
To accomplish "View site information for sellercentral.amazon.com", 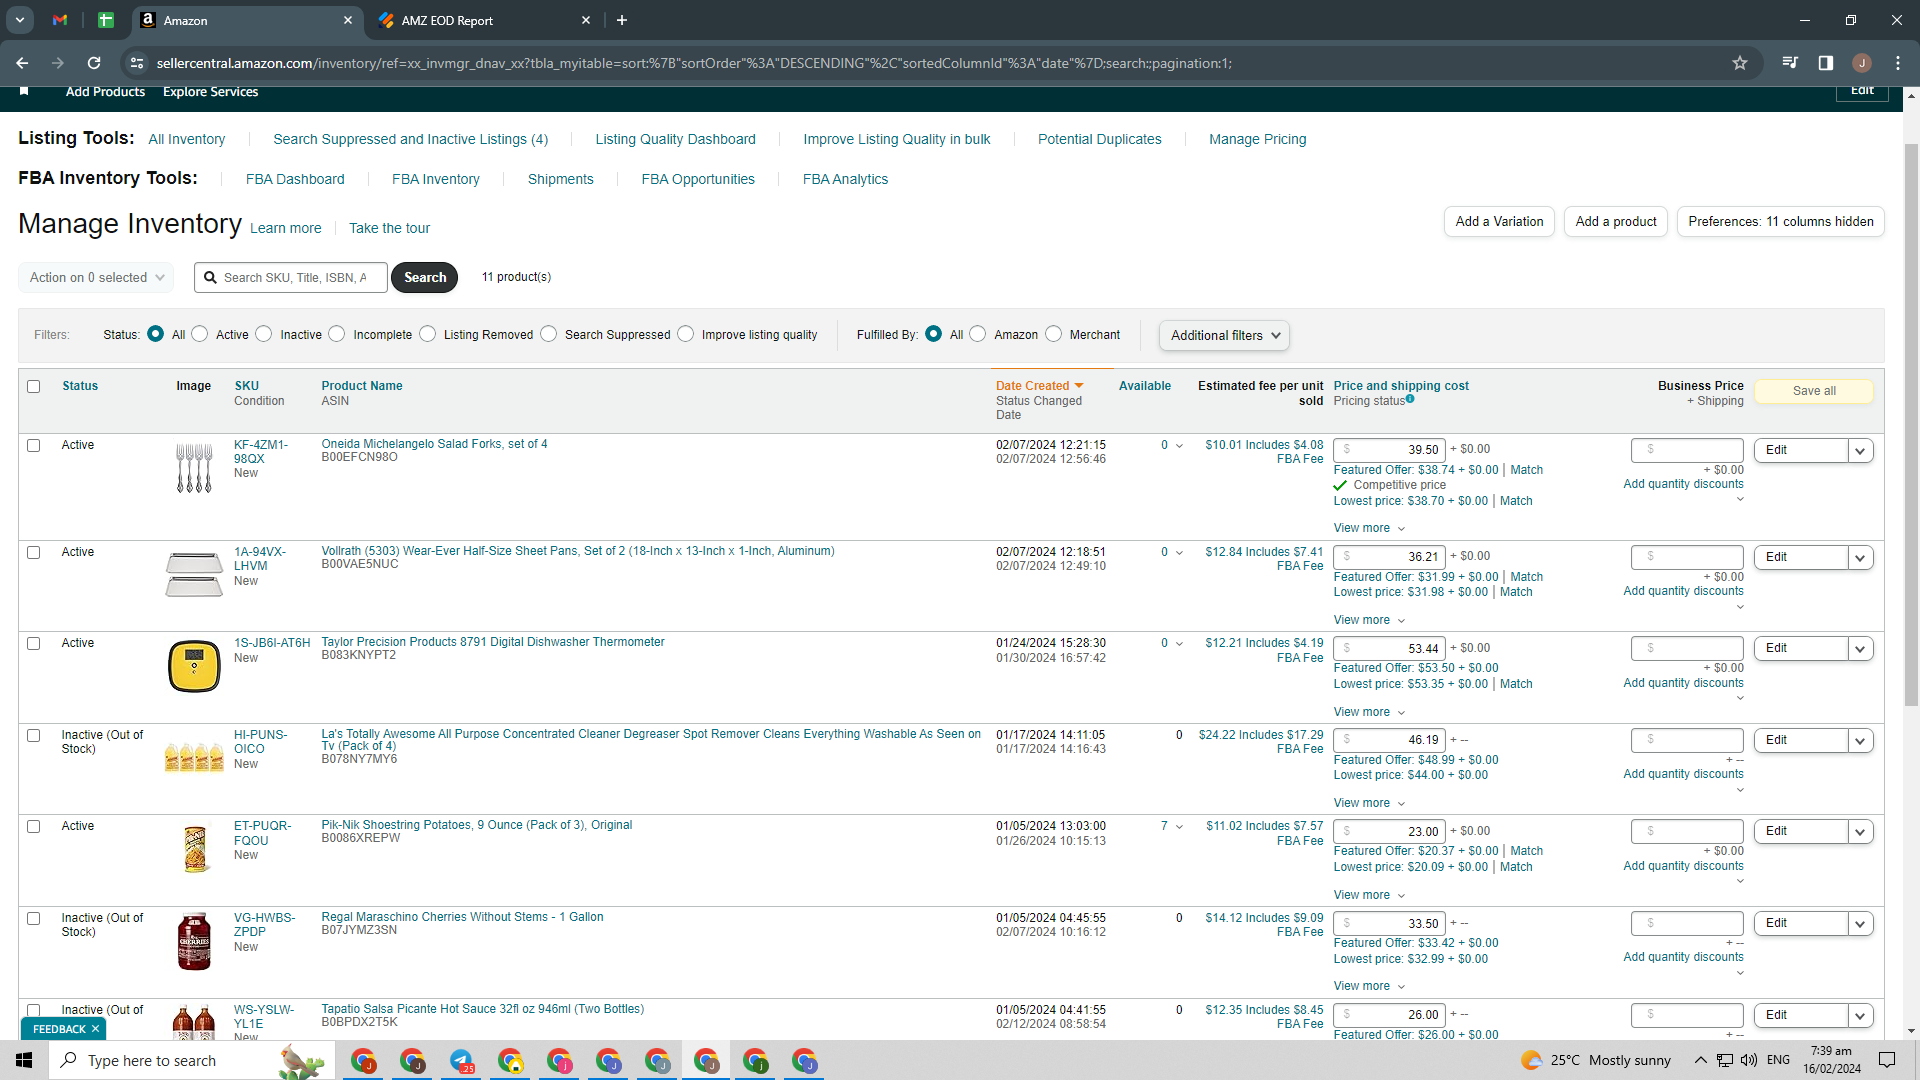I will [137, 63].
